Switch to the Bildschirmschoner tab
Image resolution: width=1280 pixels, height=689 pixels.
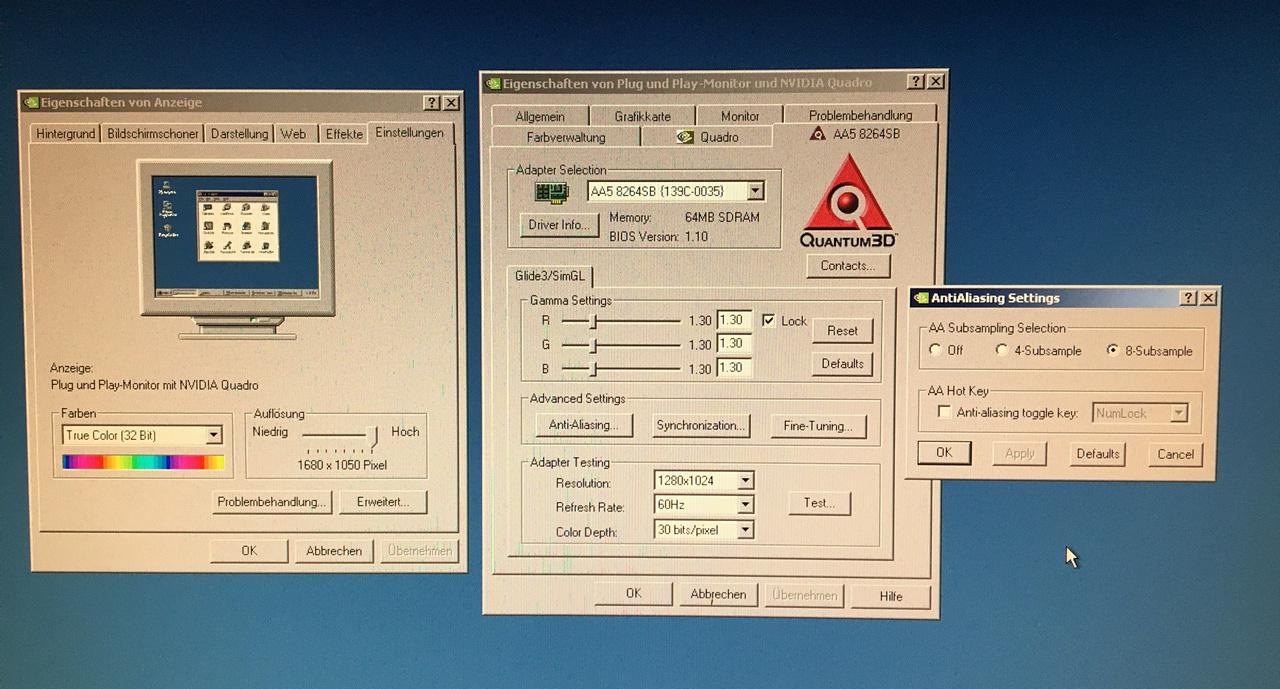(x=153, y=134)
